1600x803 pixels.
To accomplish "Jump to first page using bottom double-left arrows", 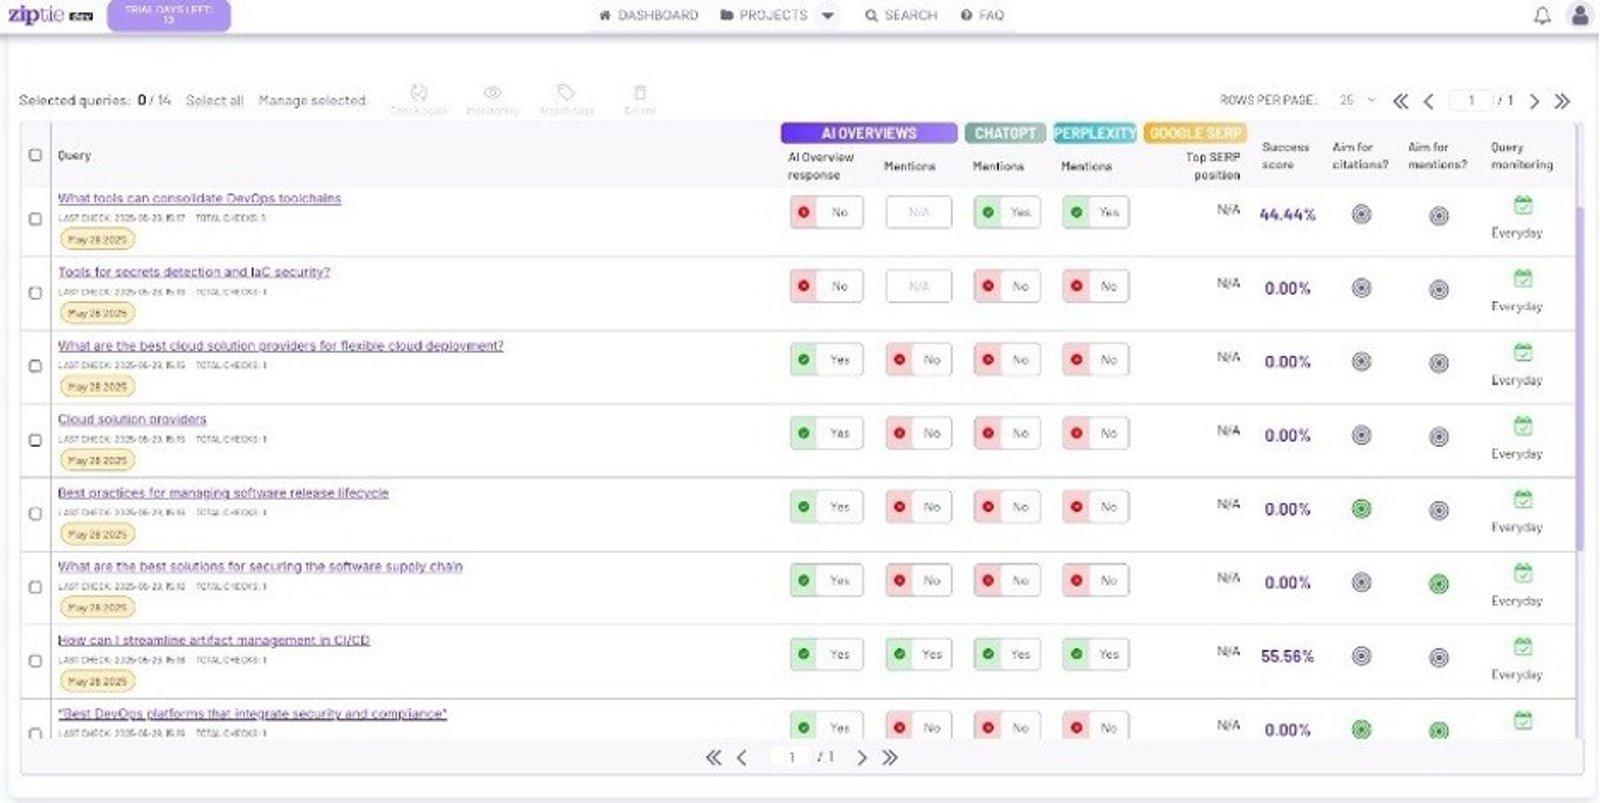I will (713, 758).
